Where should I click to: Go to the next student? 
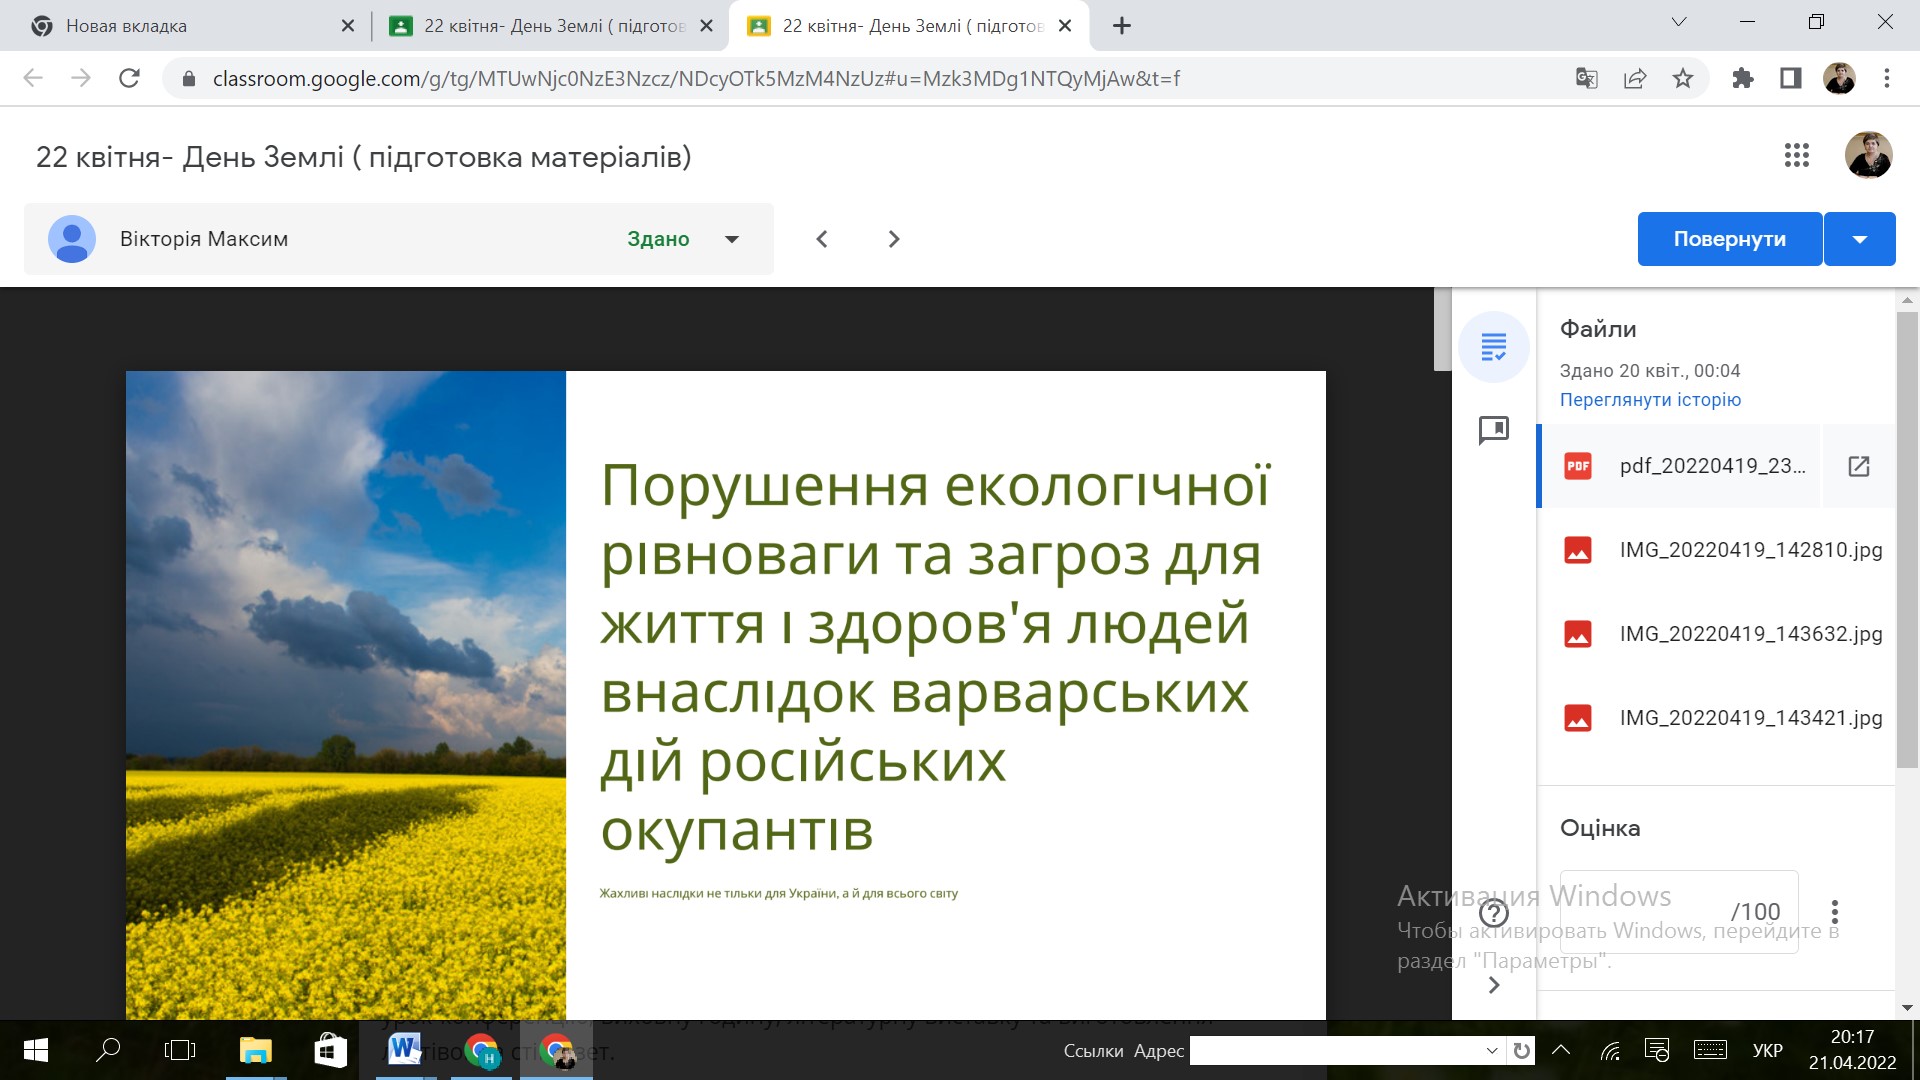click(894, 239)
